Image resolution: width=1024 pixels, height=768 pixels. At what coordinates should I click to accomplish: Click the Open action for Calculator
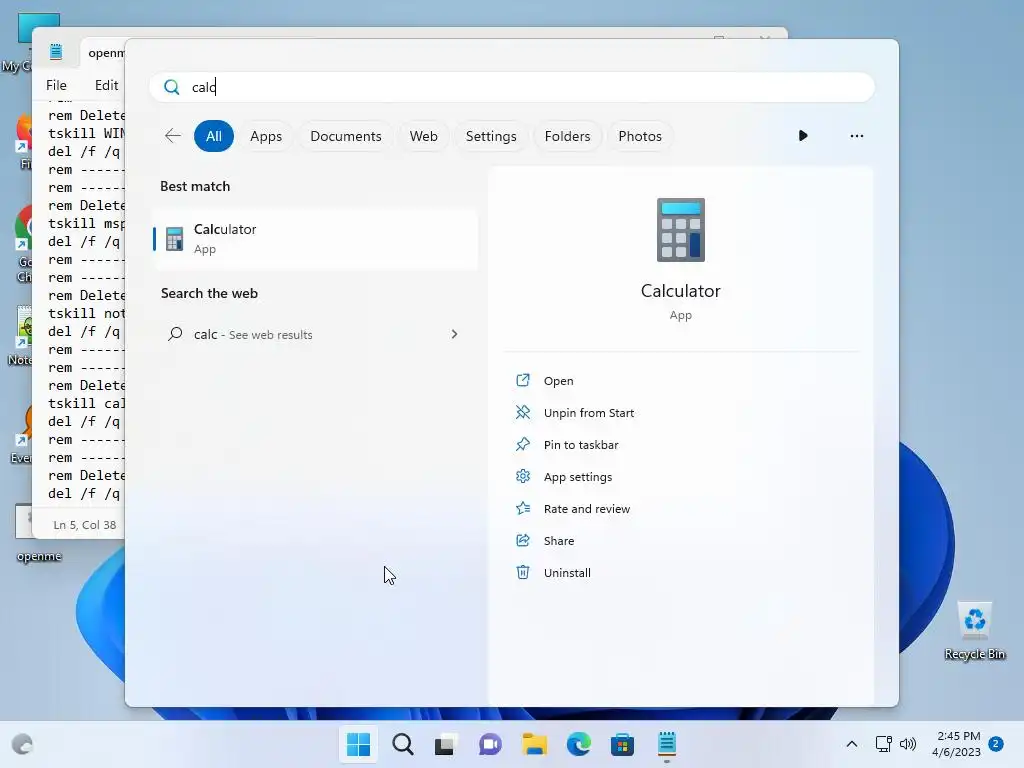(x=558, y=381)
